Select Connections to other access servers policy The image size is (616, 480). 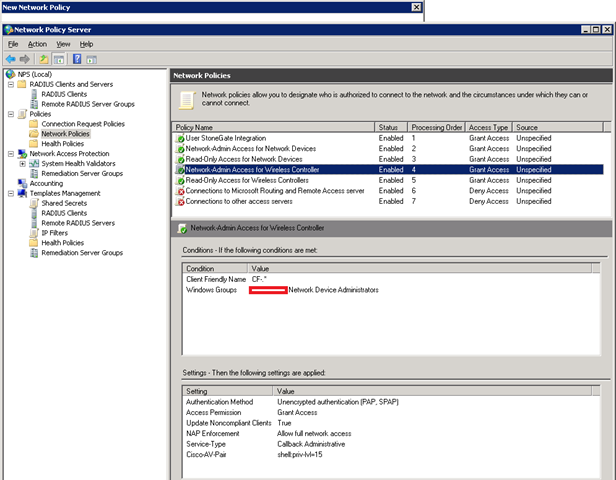click(x=247, y=201)
